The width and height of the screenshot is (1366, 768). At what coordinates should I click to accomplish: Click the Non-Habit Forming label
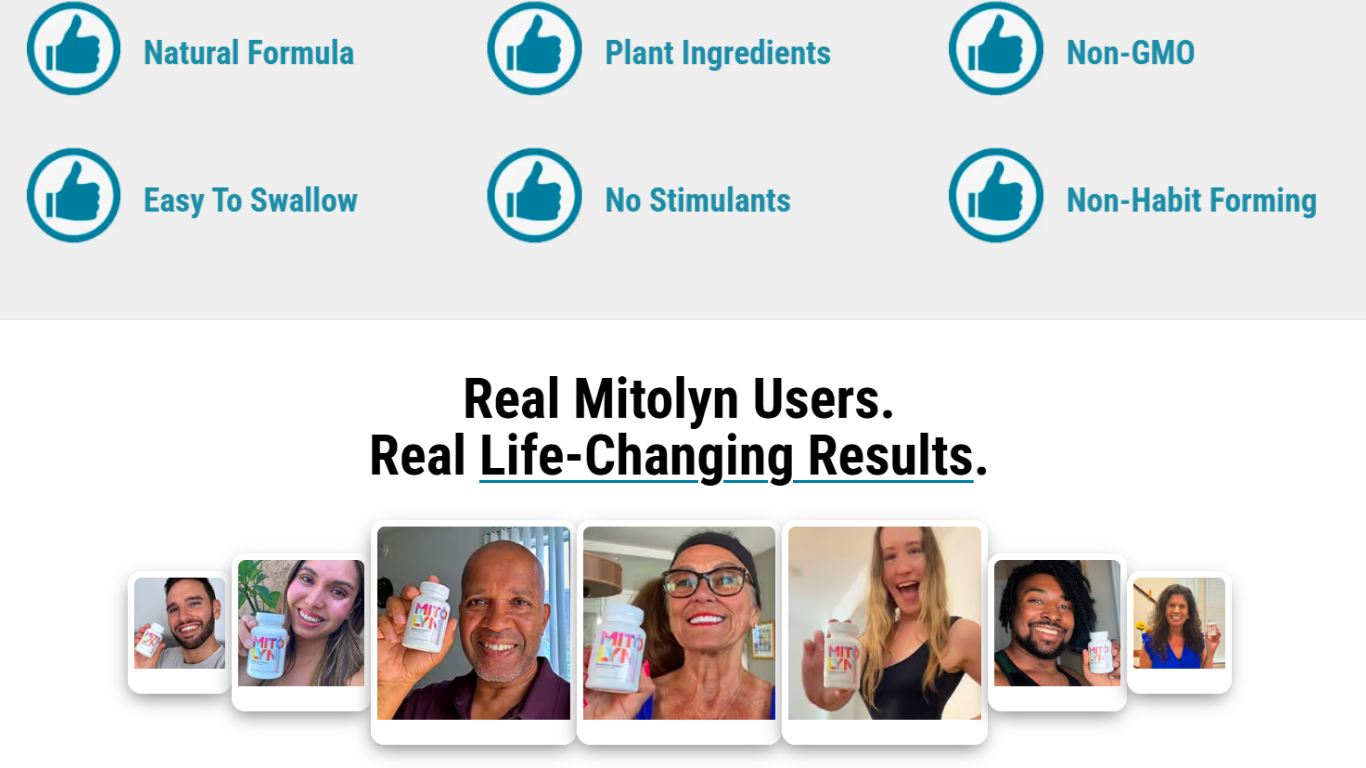tap(1192, 200)
